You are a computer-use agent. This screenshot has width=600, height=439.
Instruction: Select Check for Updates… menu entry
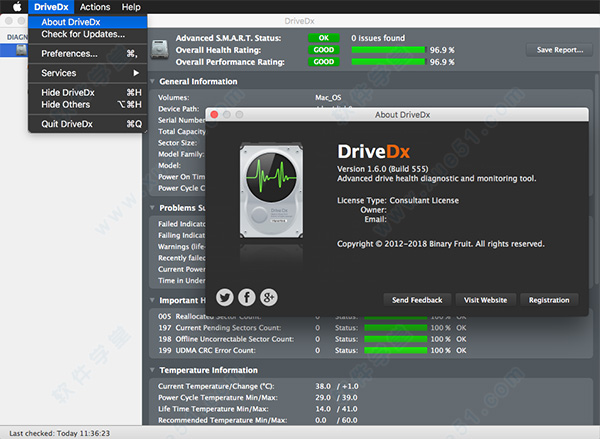[88, 34]
